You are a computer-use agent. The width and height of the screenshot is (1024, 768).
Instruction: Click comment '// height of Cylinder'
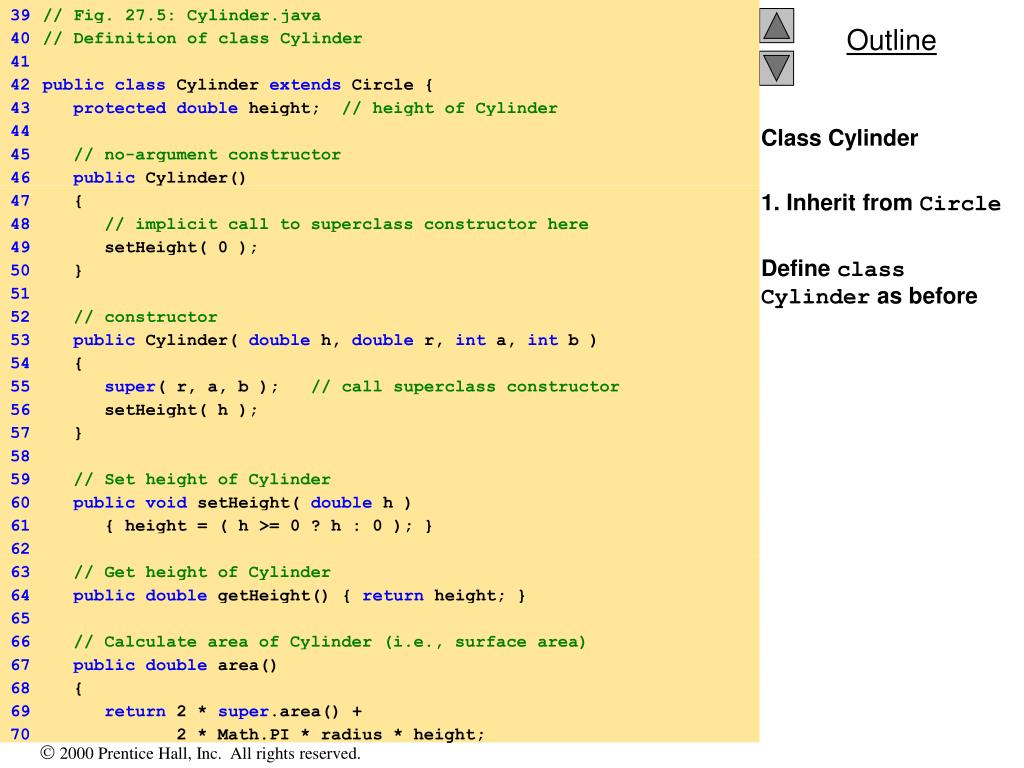pos(450,108)
